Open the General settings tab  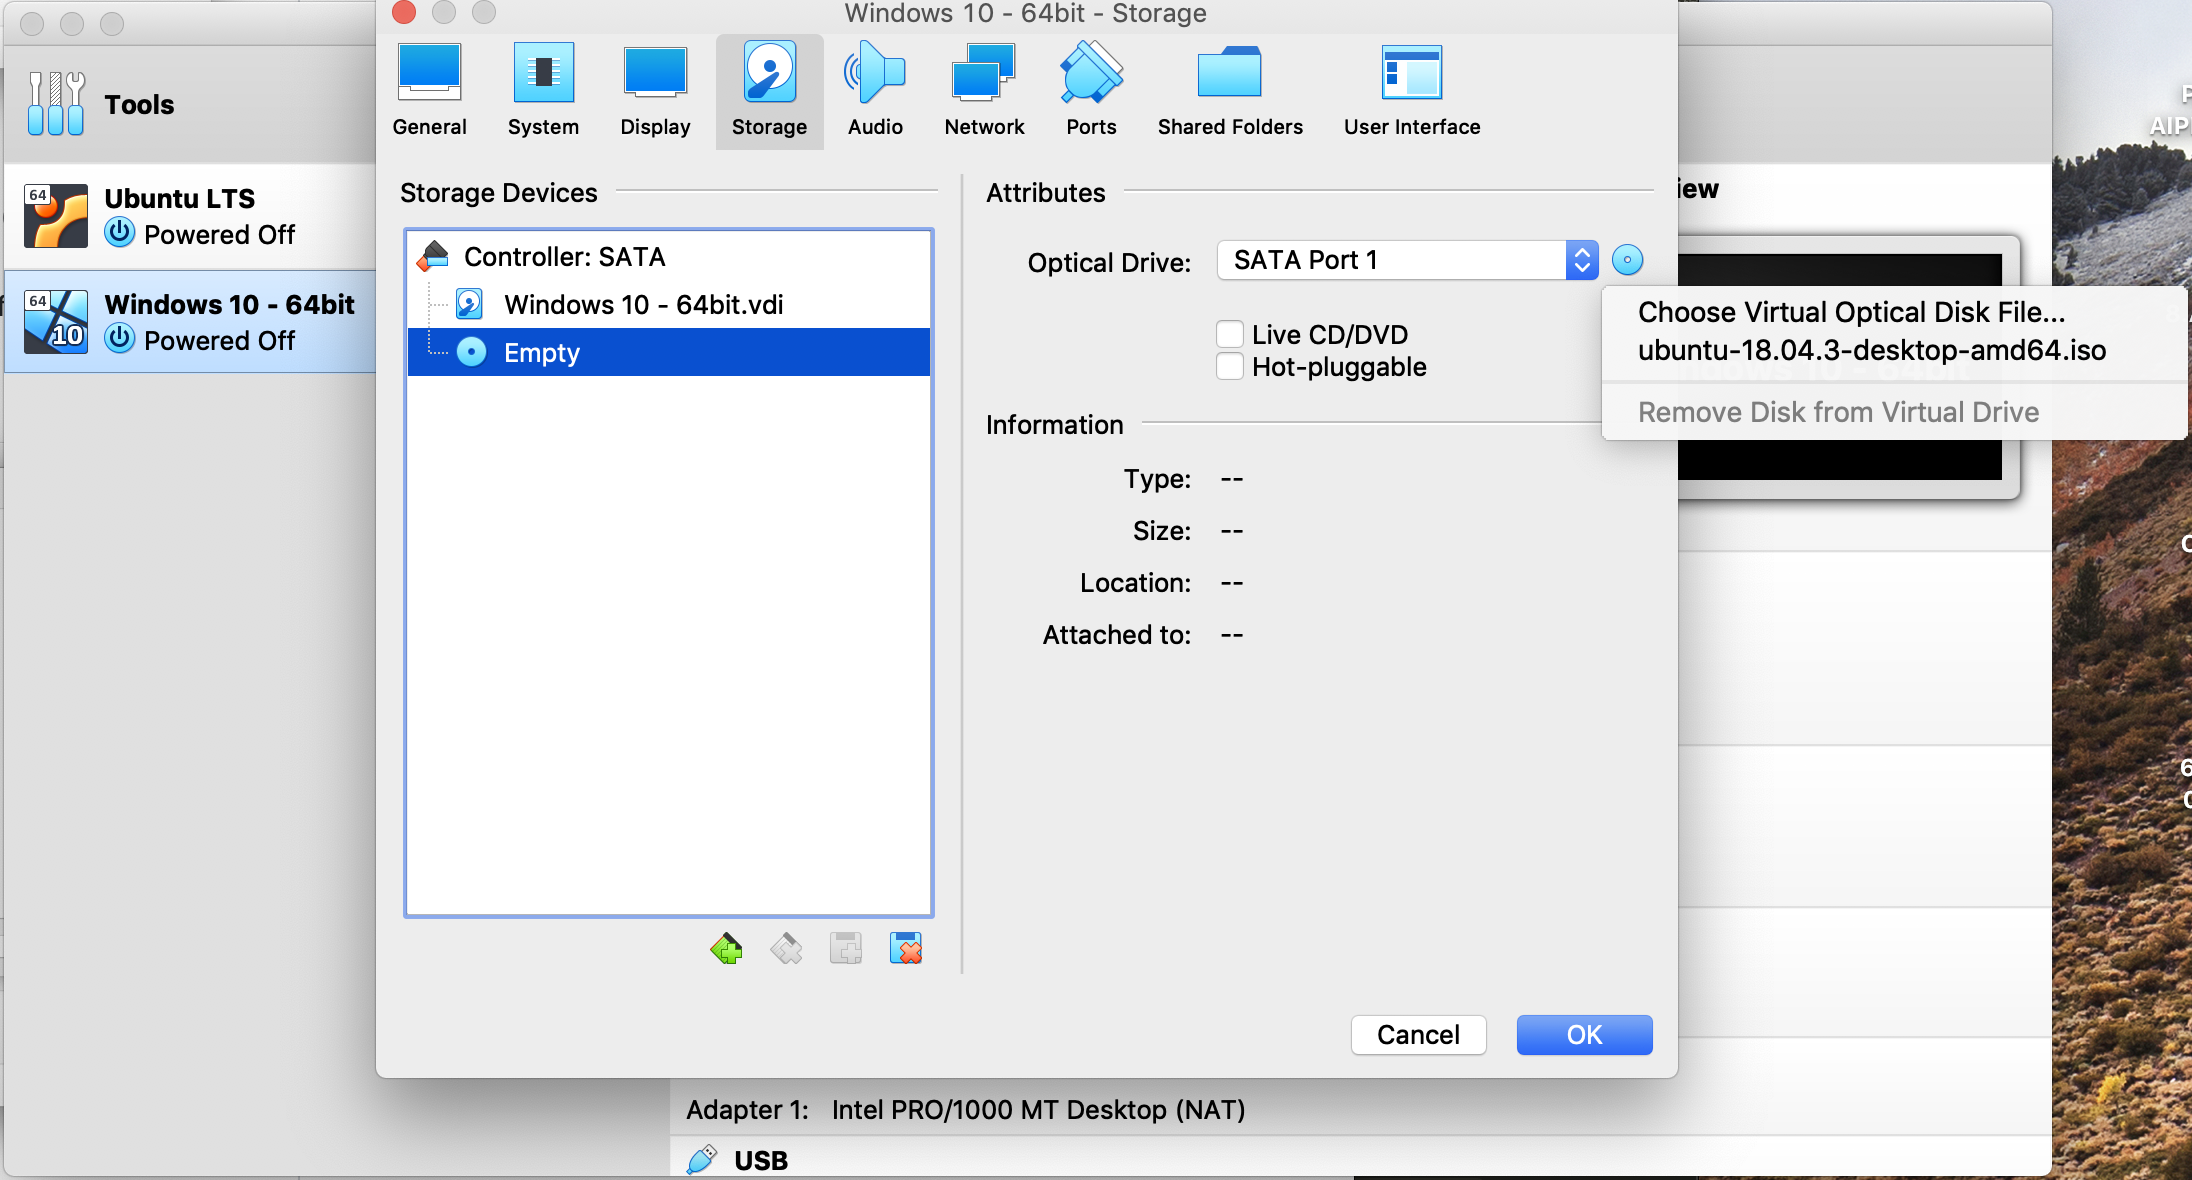pyautogui.click(x=429, y=91)
